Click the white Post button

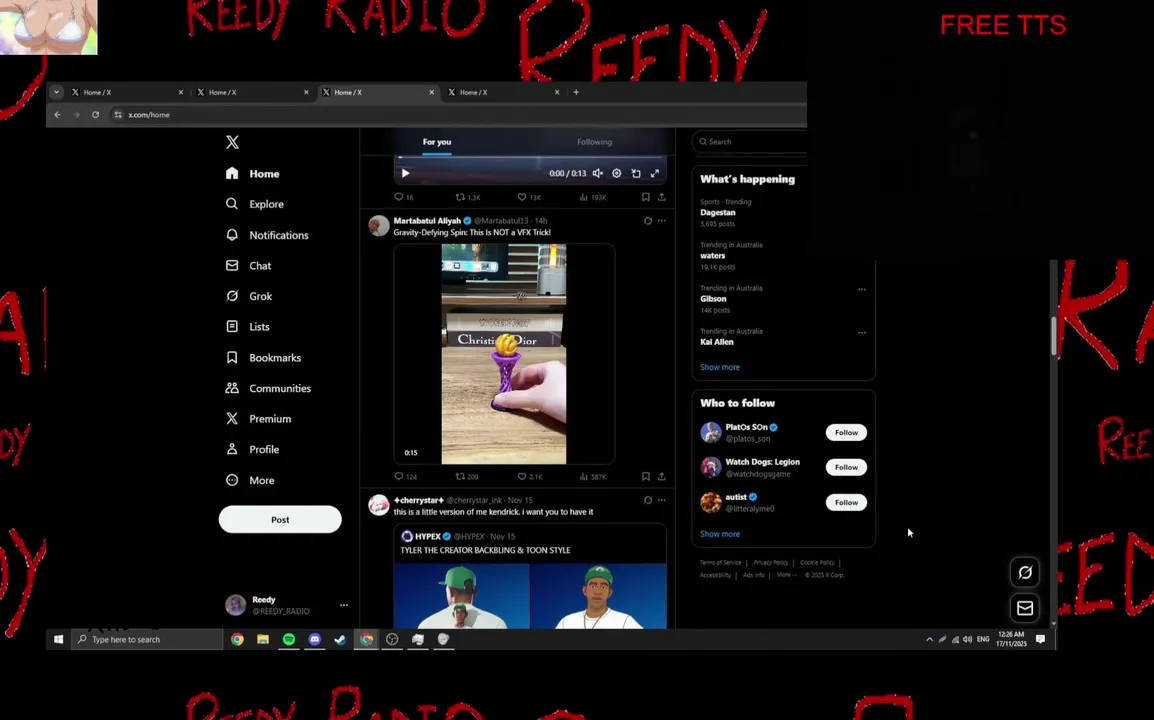(x=280, y=519)
